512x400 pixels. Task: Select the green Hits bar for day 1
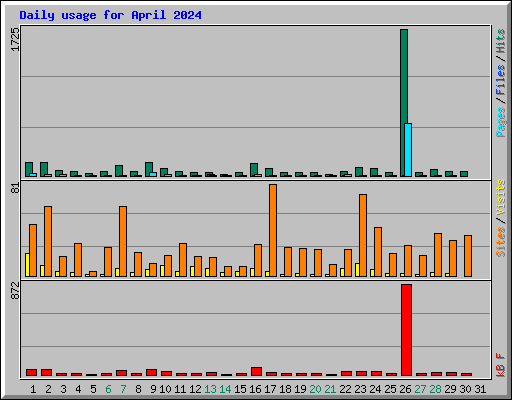(28, 169)
